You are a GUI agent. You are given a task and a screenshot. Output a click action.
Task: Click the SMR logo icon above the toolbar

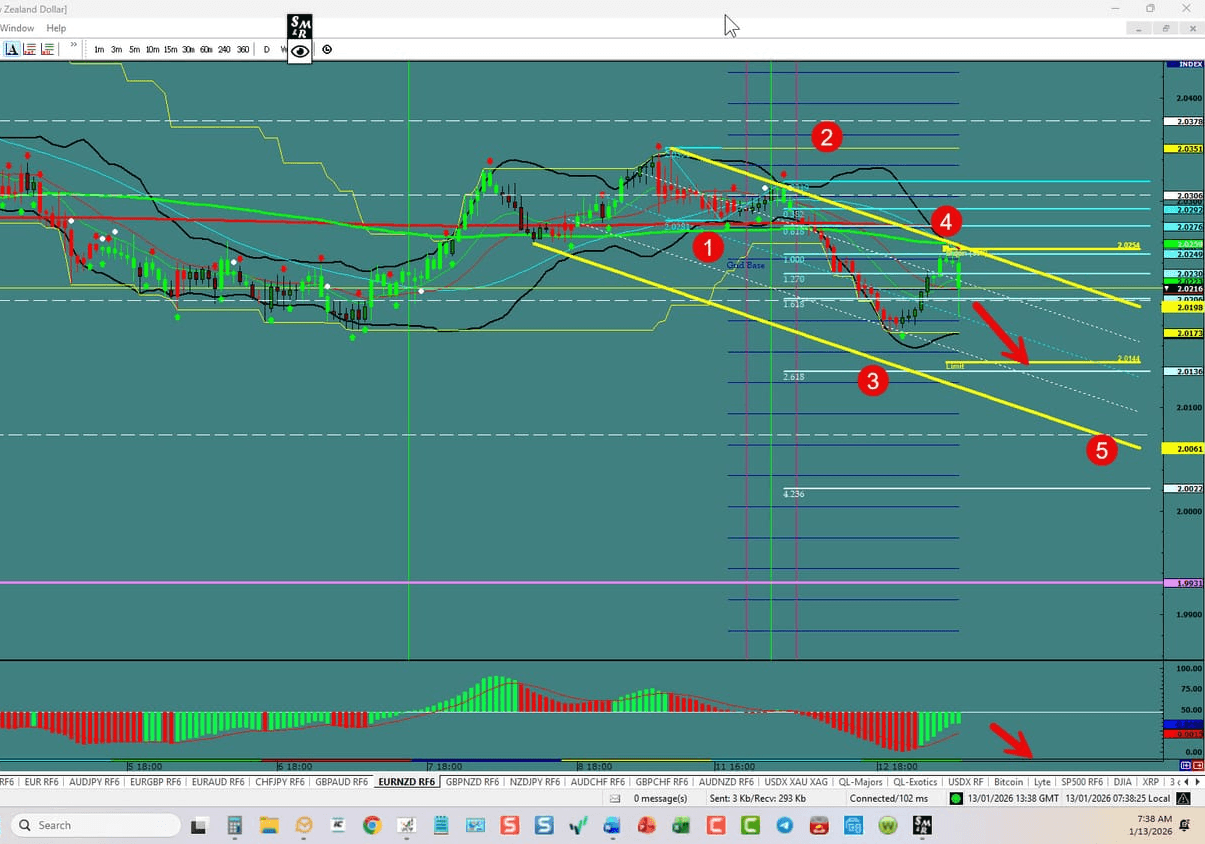click(x=299, y=25)
